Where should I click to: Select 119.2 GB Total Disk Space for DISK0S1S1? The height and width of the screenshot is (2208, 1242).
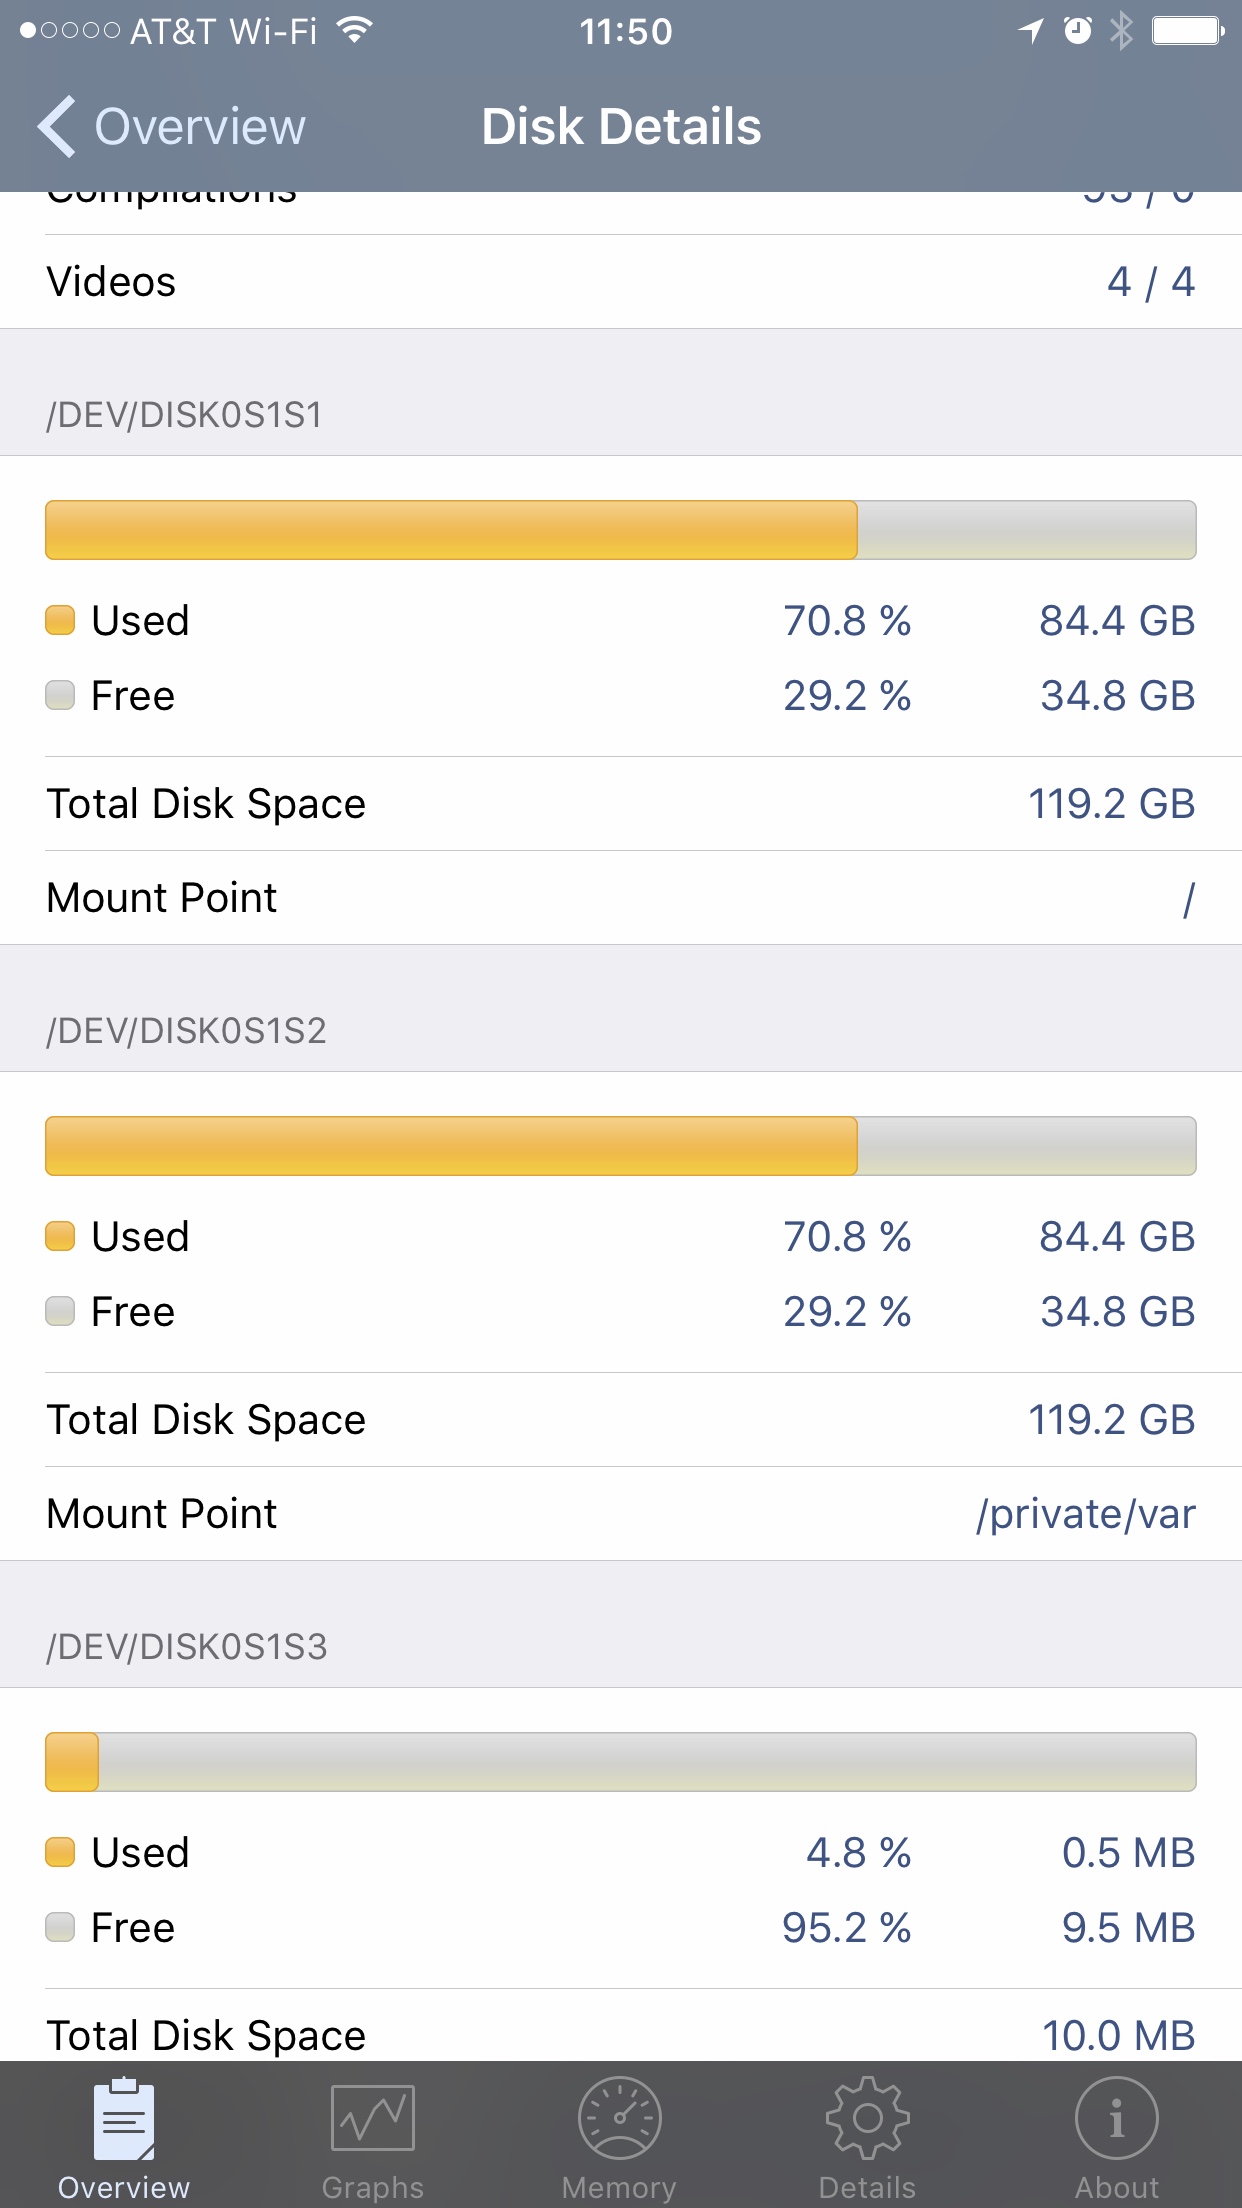point(621,804)
